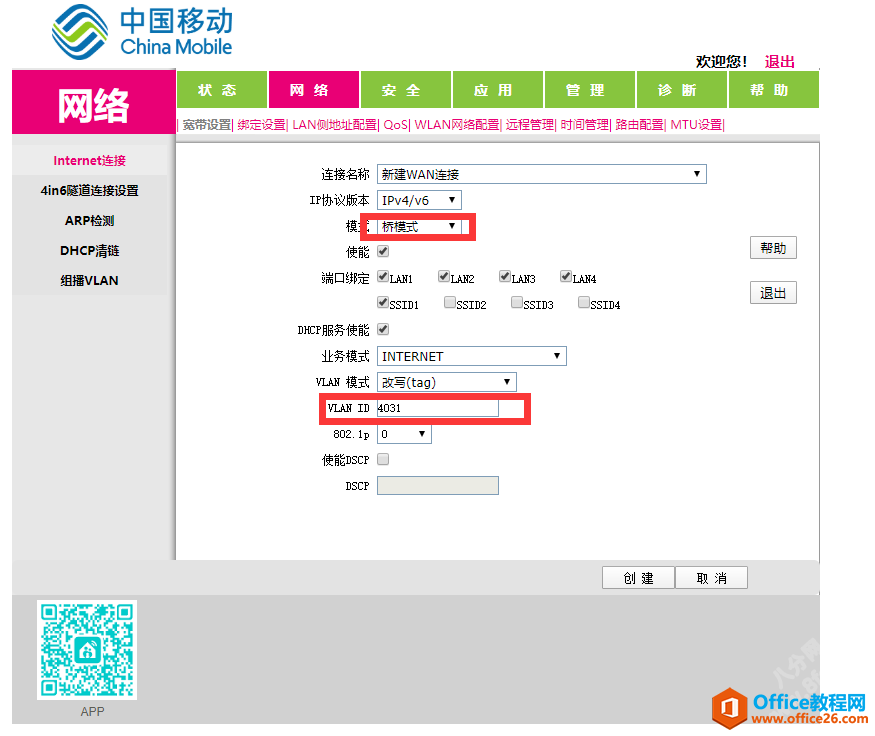Select Internet连接 in the sidebar

coord(89,160)
